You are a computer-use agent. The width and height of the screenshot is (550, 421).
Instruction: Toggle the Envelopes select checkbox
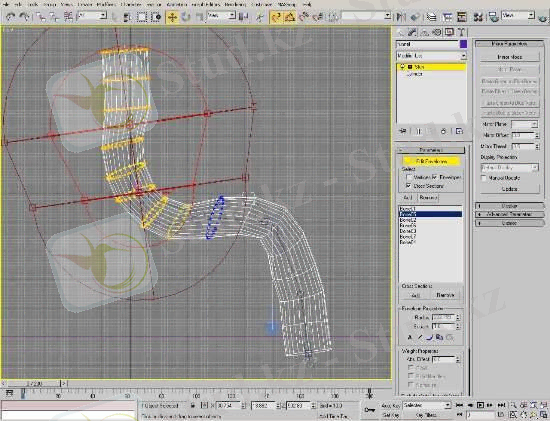click(x=435, y=177)
